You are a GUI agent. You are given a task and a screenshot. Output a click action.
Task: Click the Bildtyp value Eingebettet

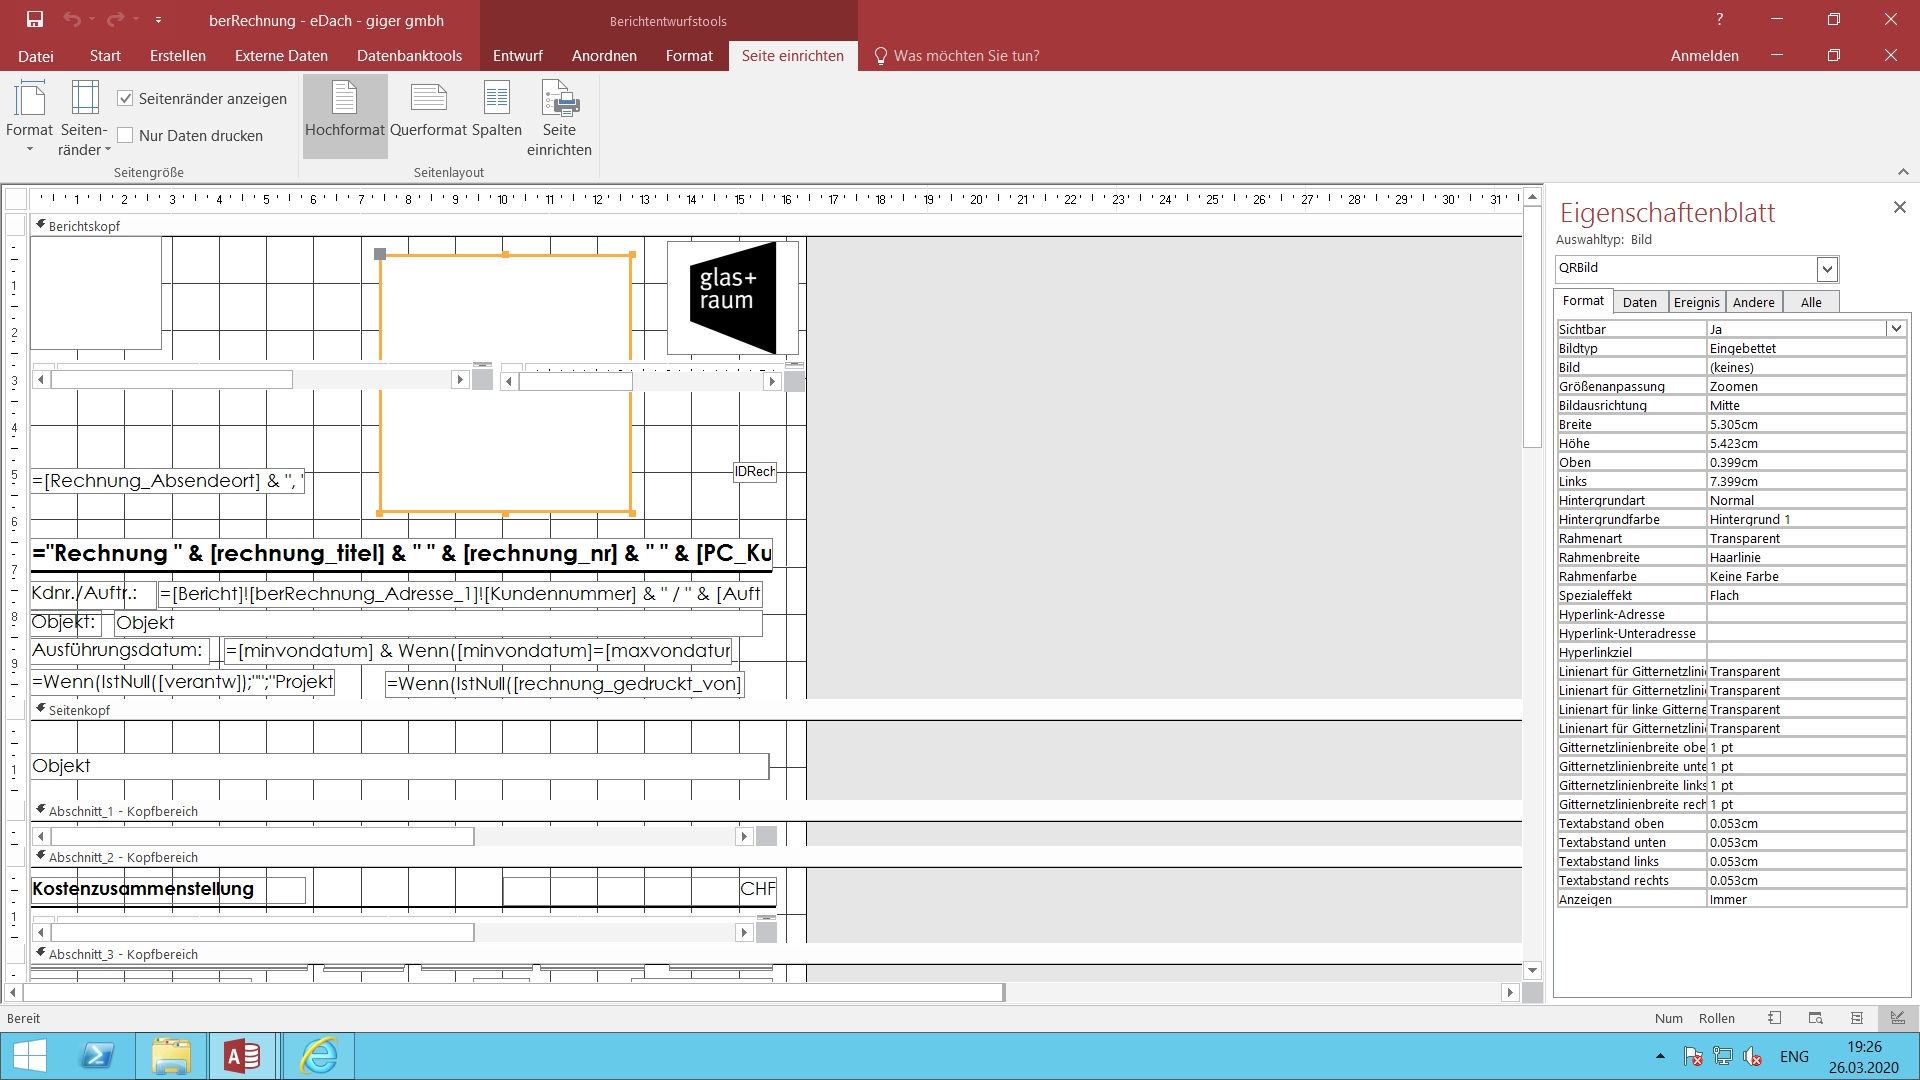[1806, 348]
